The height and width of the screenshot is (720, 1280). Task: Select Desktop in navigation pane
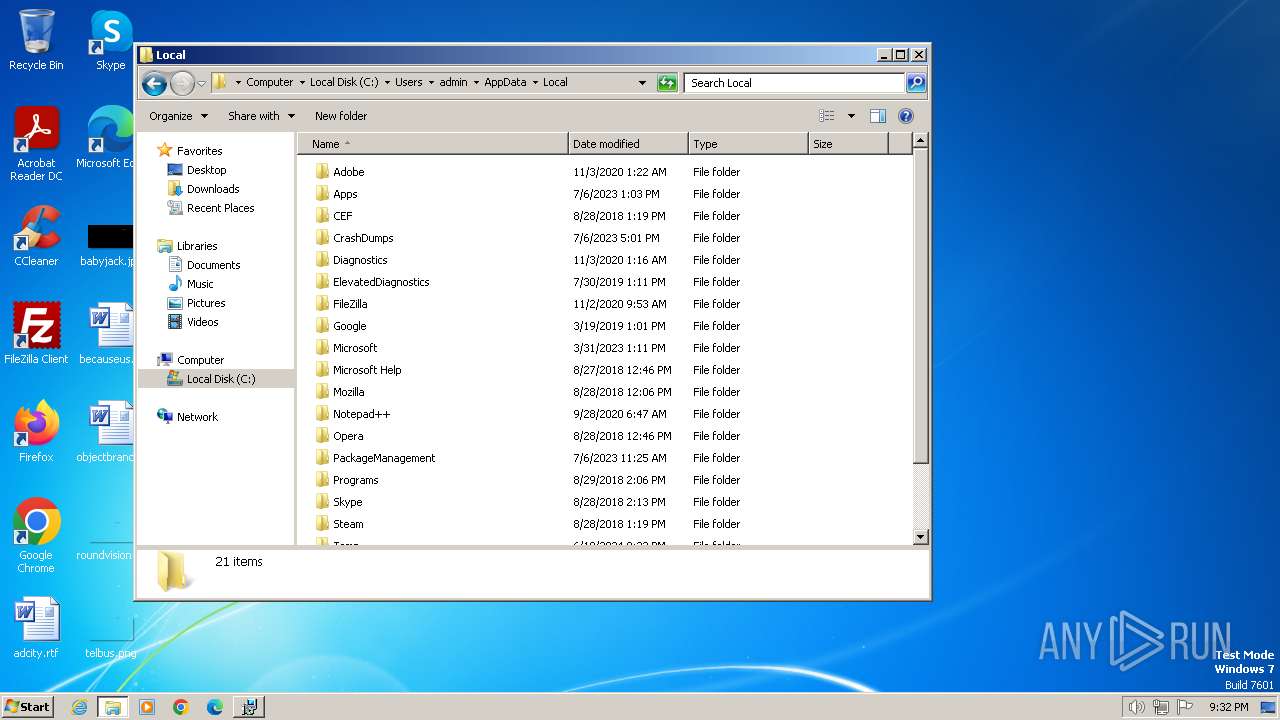pyautogui.click(x=206, y=170)
